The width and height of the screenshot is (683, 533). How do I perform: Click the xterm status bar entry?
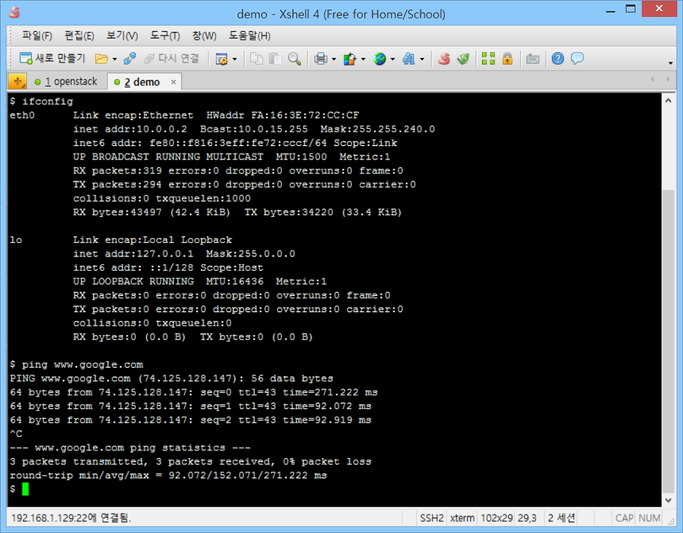(x=462, y=518)
